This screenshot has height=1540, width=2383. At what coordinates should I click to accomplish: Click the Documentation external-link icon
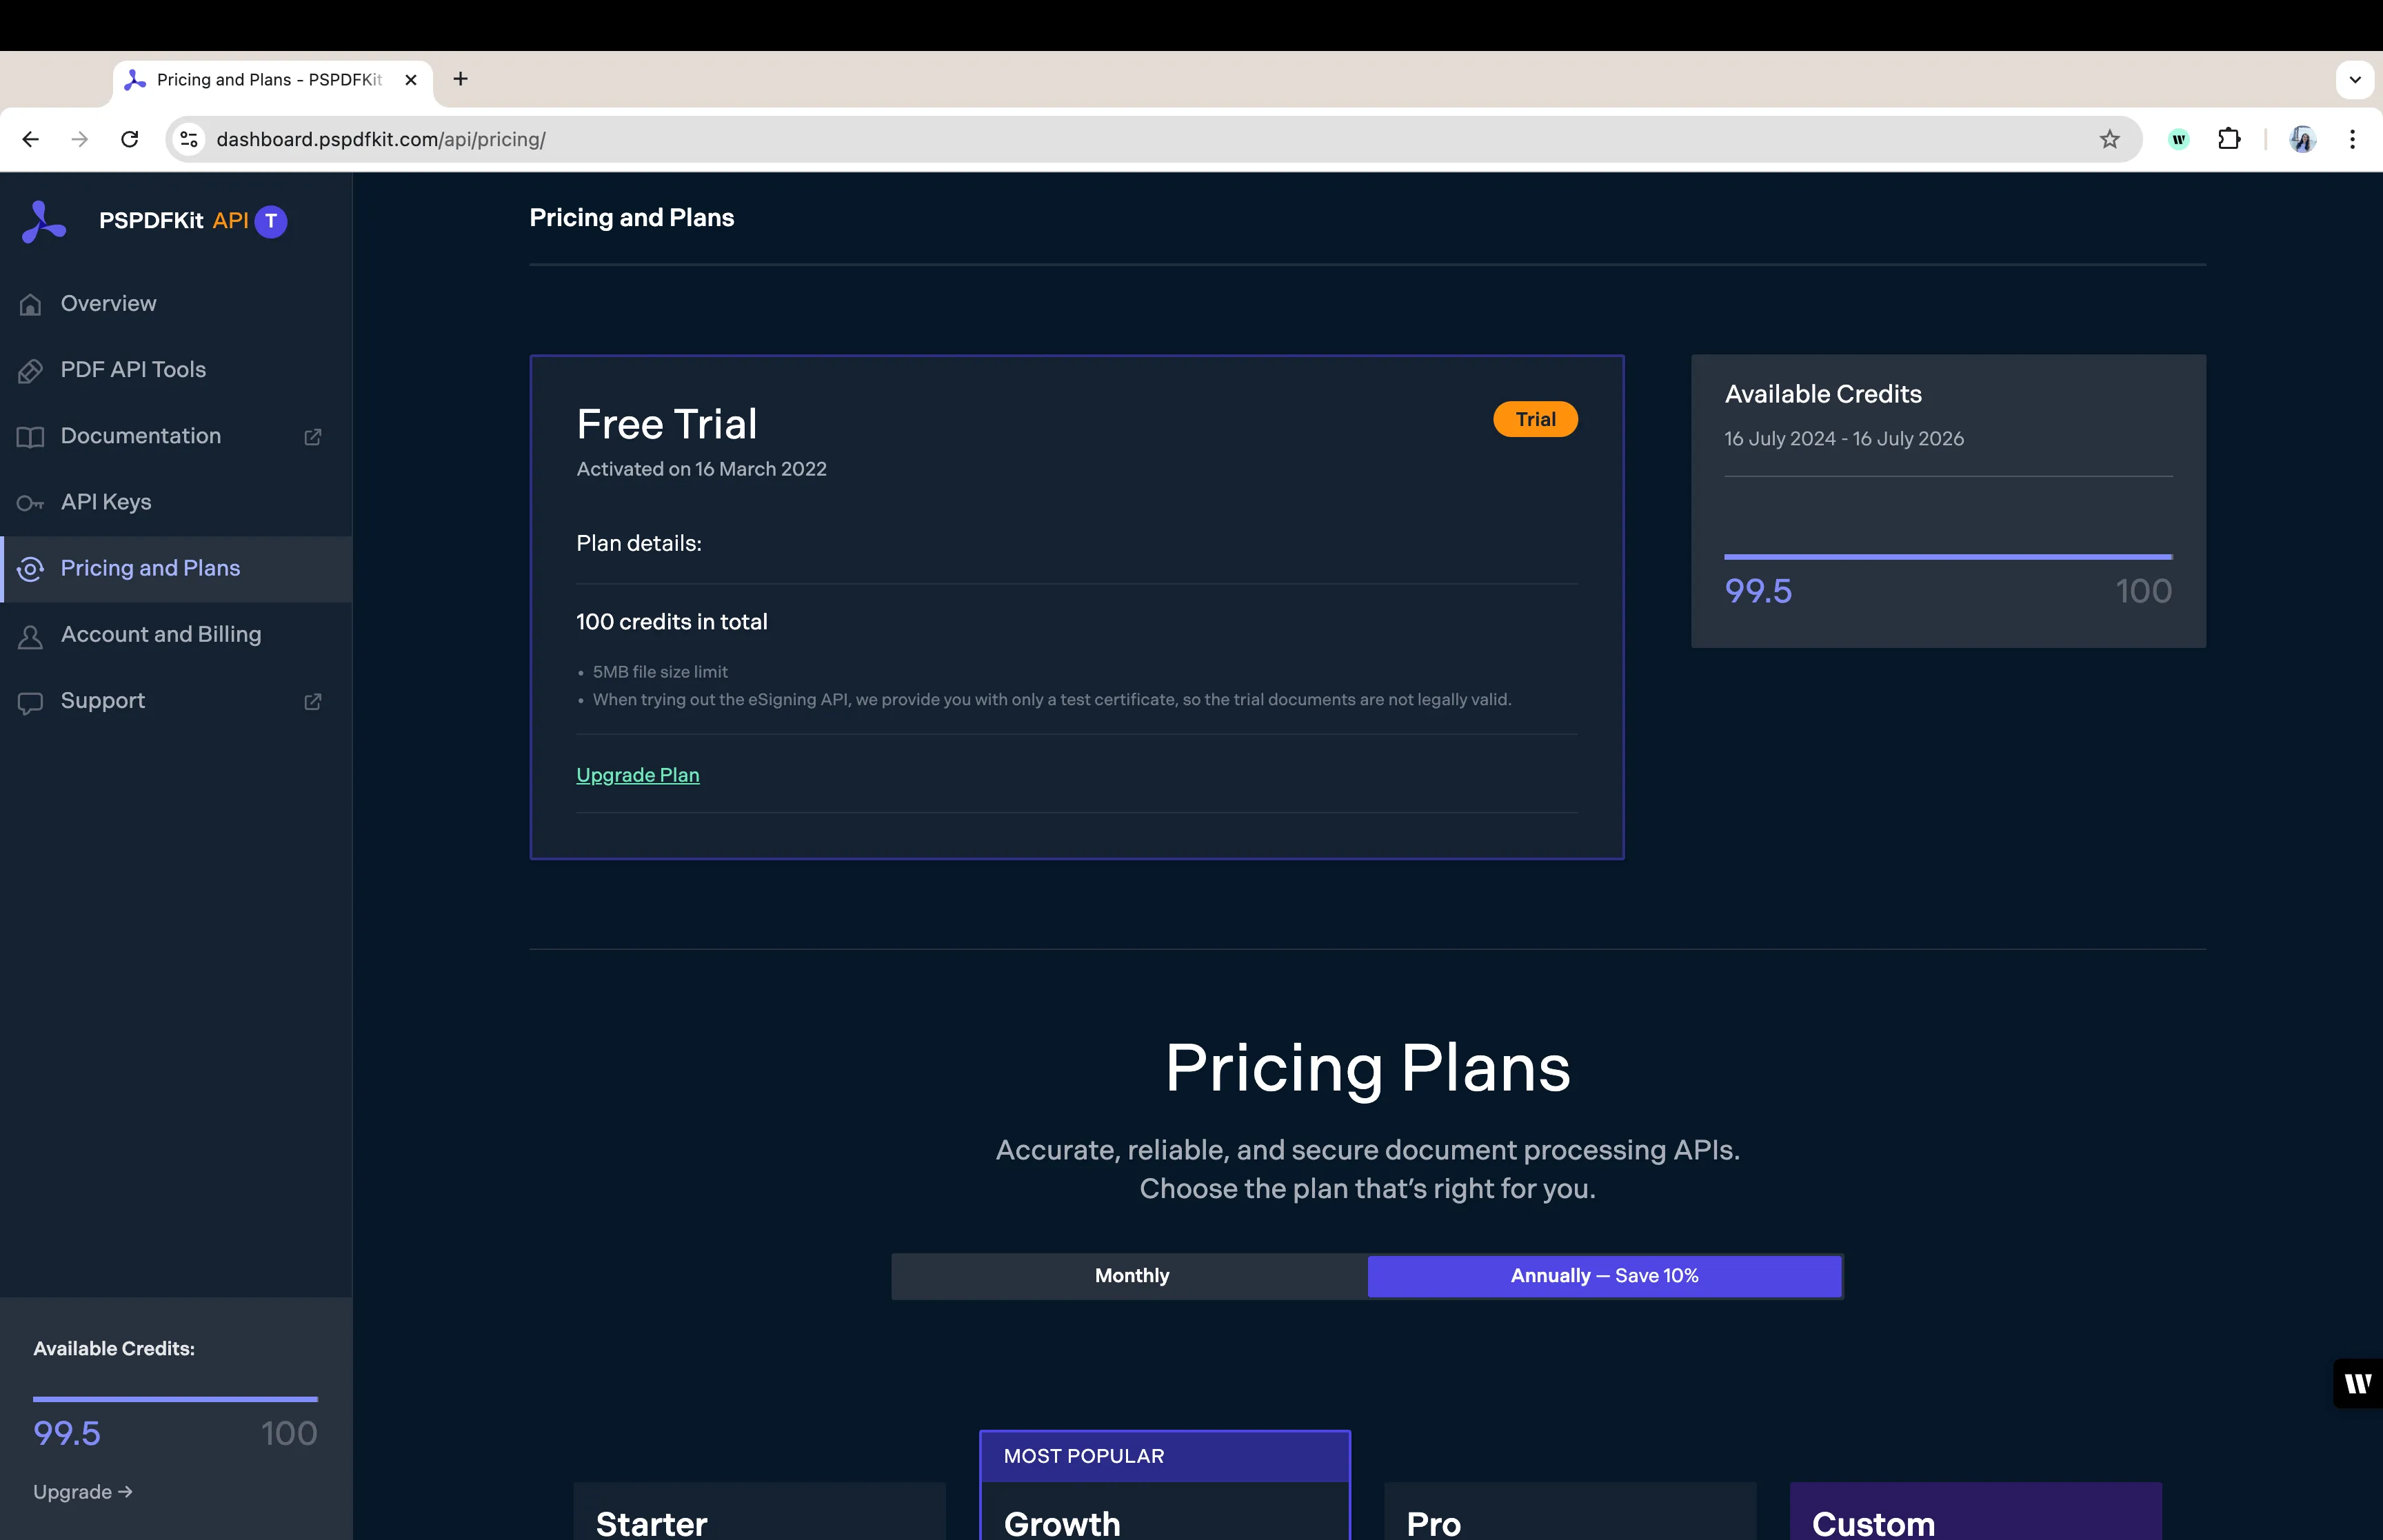pos(313,437)
